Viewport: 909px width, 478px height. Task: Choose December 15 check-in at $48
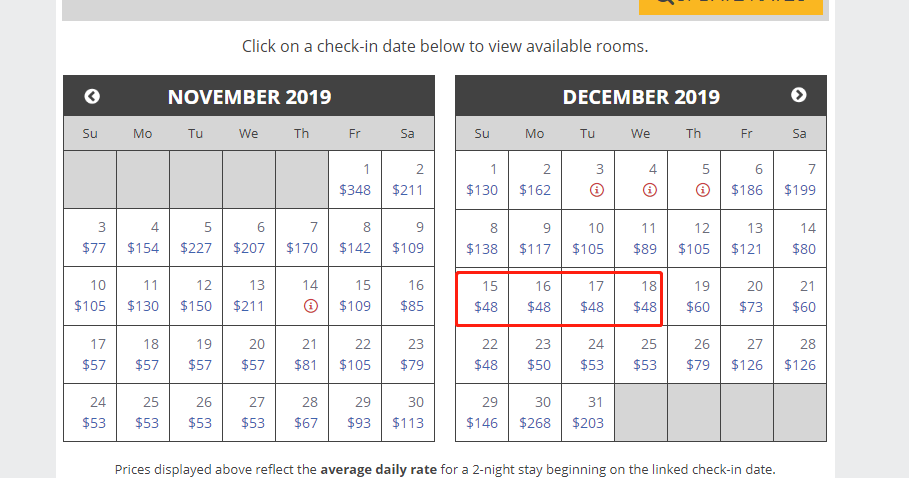[x=482, y=297]
